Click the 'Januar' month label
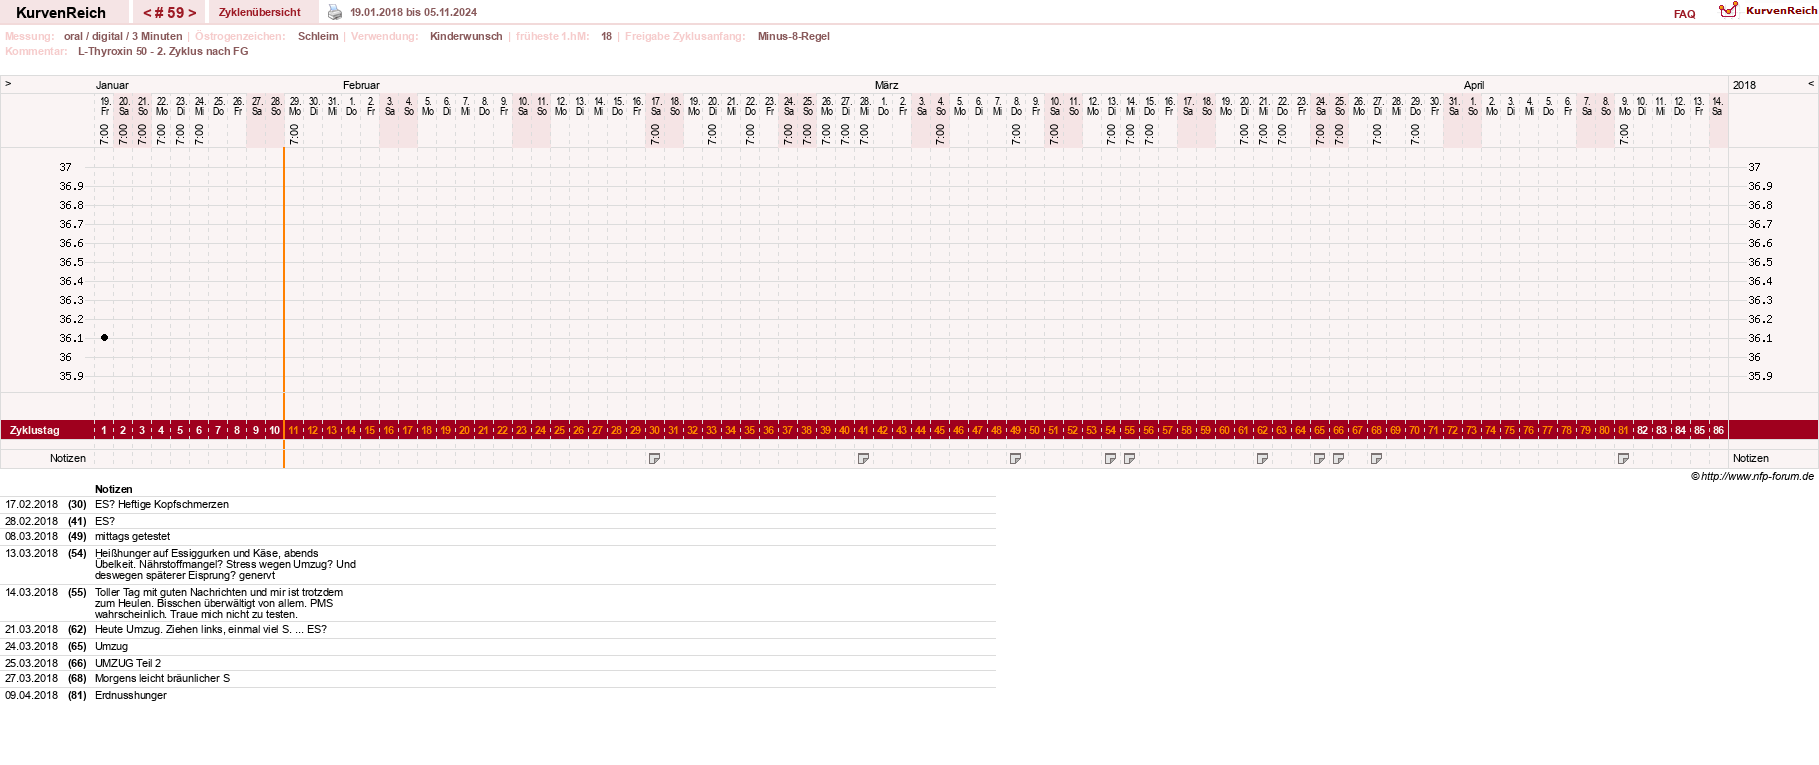The width and height of the screenshot is (1819, 765). pos(112,85)
